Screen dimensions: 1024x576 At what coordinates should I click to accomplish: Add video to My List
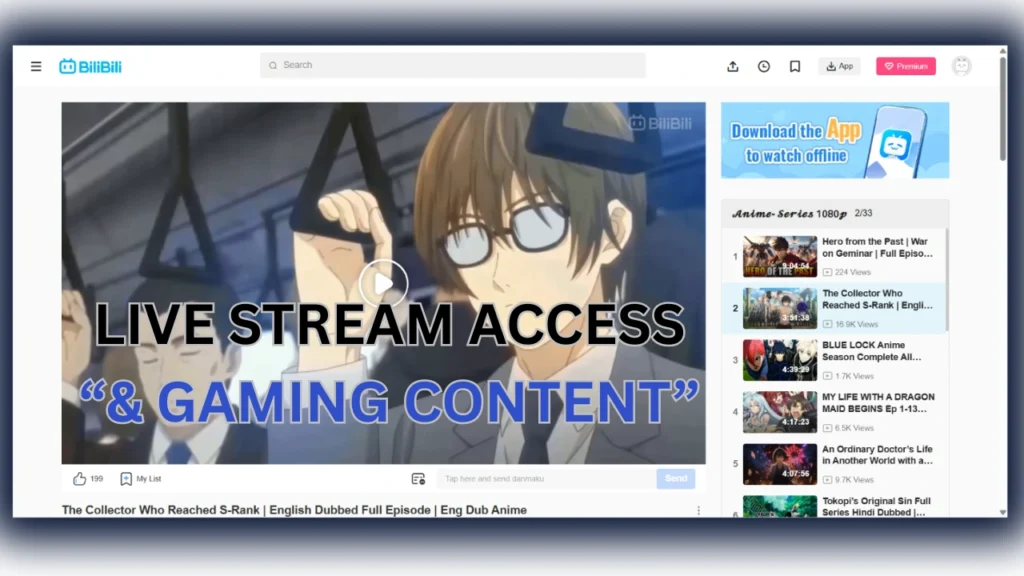point(140,479)
